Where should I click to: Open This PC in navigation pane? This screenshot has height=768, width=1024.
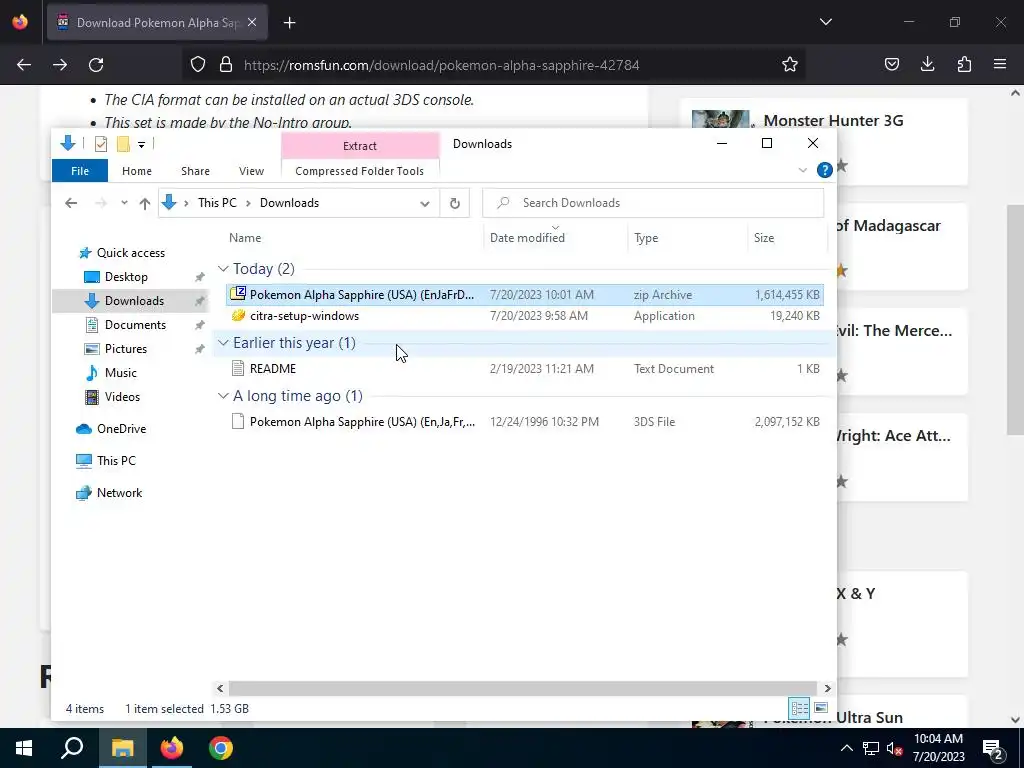tap(116, 461)
